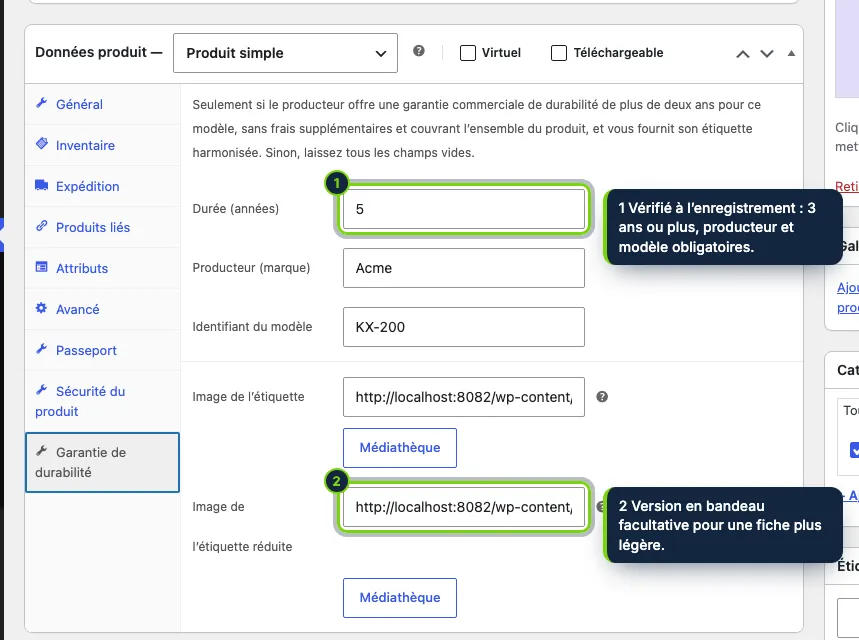Show the Avancé tab
This screenshot has height=640, width=859.
[x=102, y=310]
